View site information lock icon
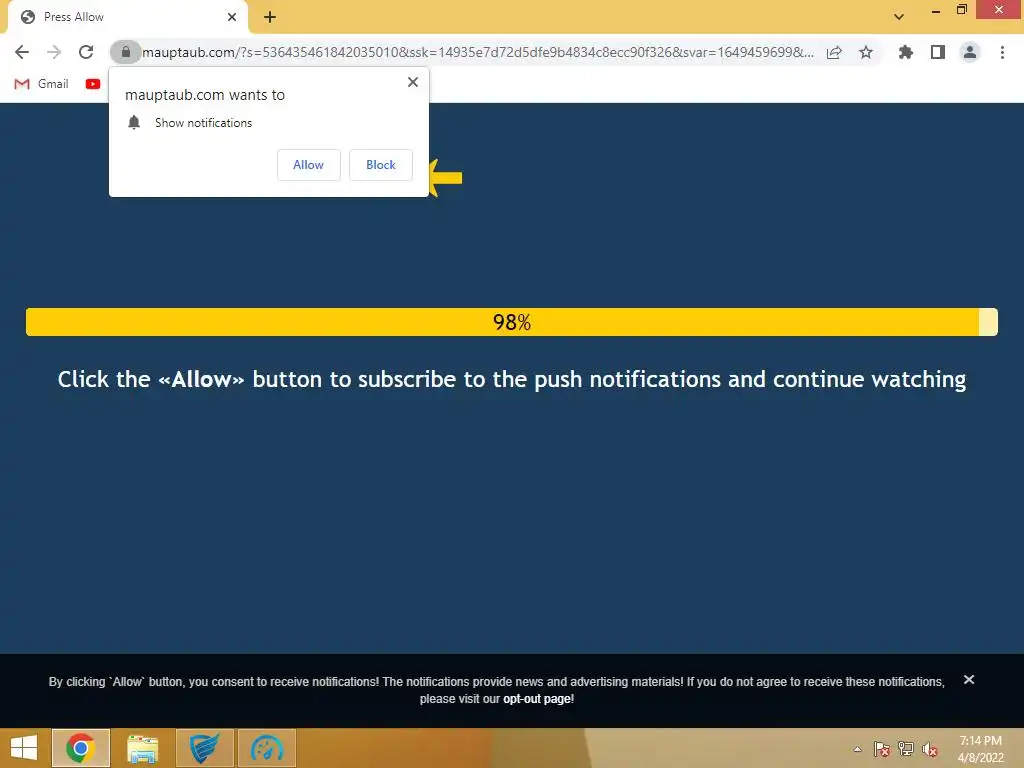 [125, 52]
